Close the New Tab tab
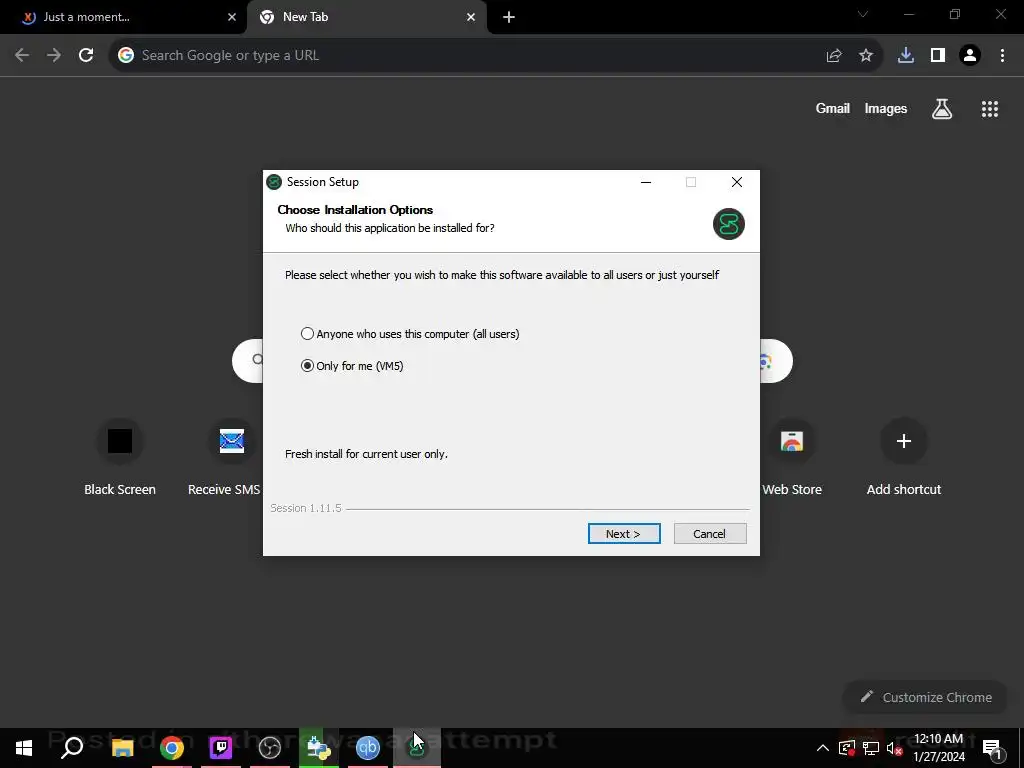 pos(471,17)
